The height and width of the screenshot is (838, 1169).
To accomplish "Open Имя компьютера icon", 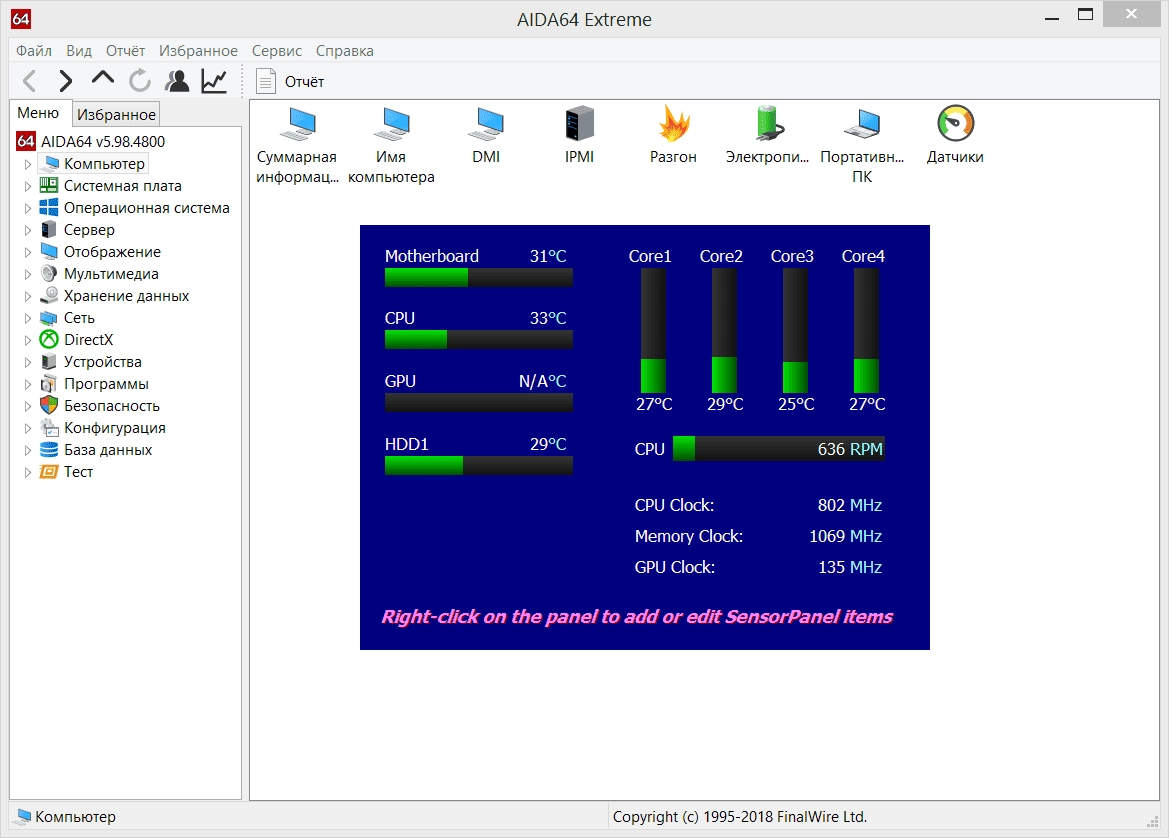I will click(x=392, y=124).
